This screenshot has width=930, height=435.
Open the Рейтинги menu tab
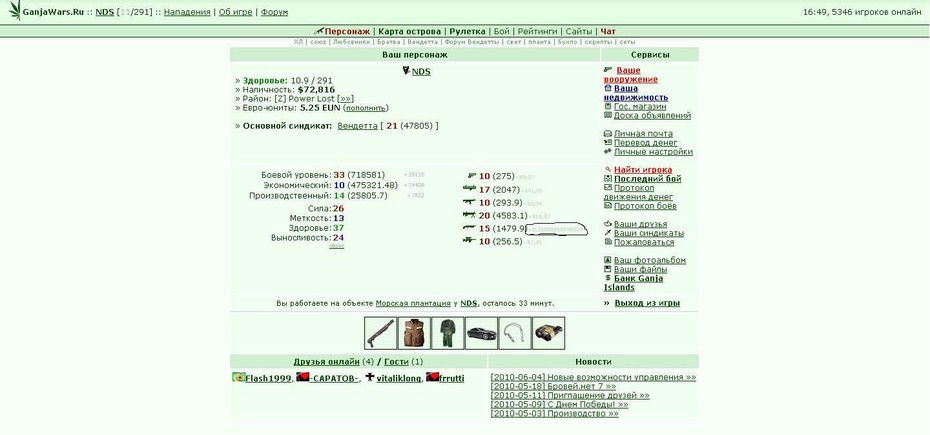pos(537,31)
